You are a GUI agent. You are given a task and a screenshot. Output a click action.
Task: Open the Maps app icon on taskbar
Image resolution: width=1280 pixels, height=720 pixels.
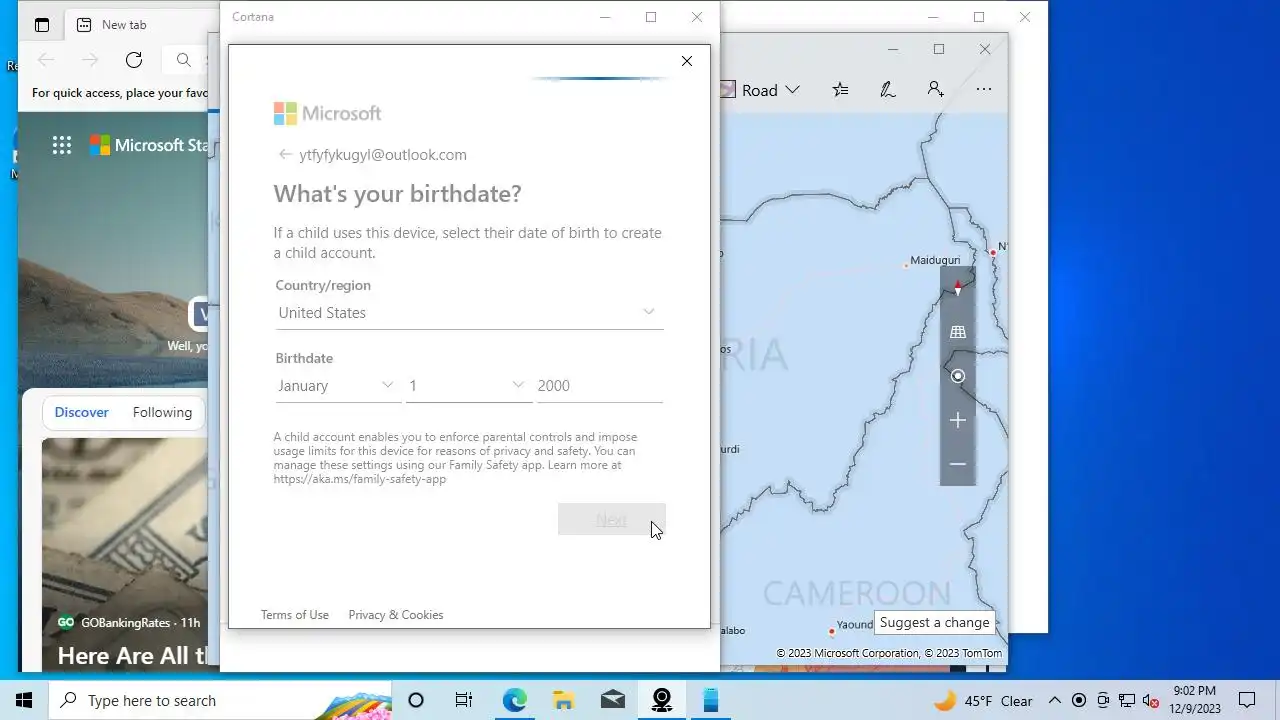point(662,700)
